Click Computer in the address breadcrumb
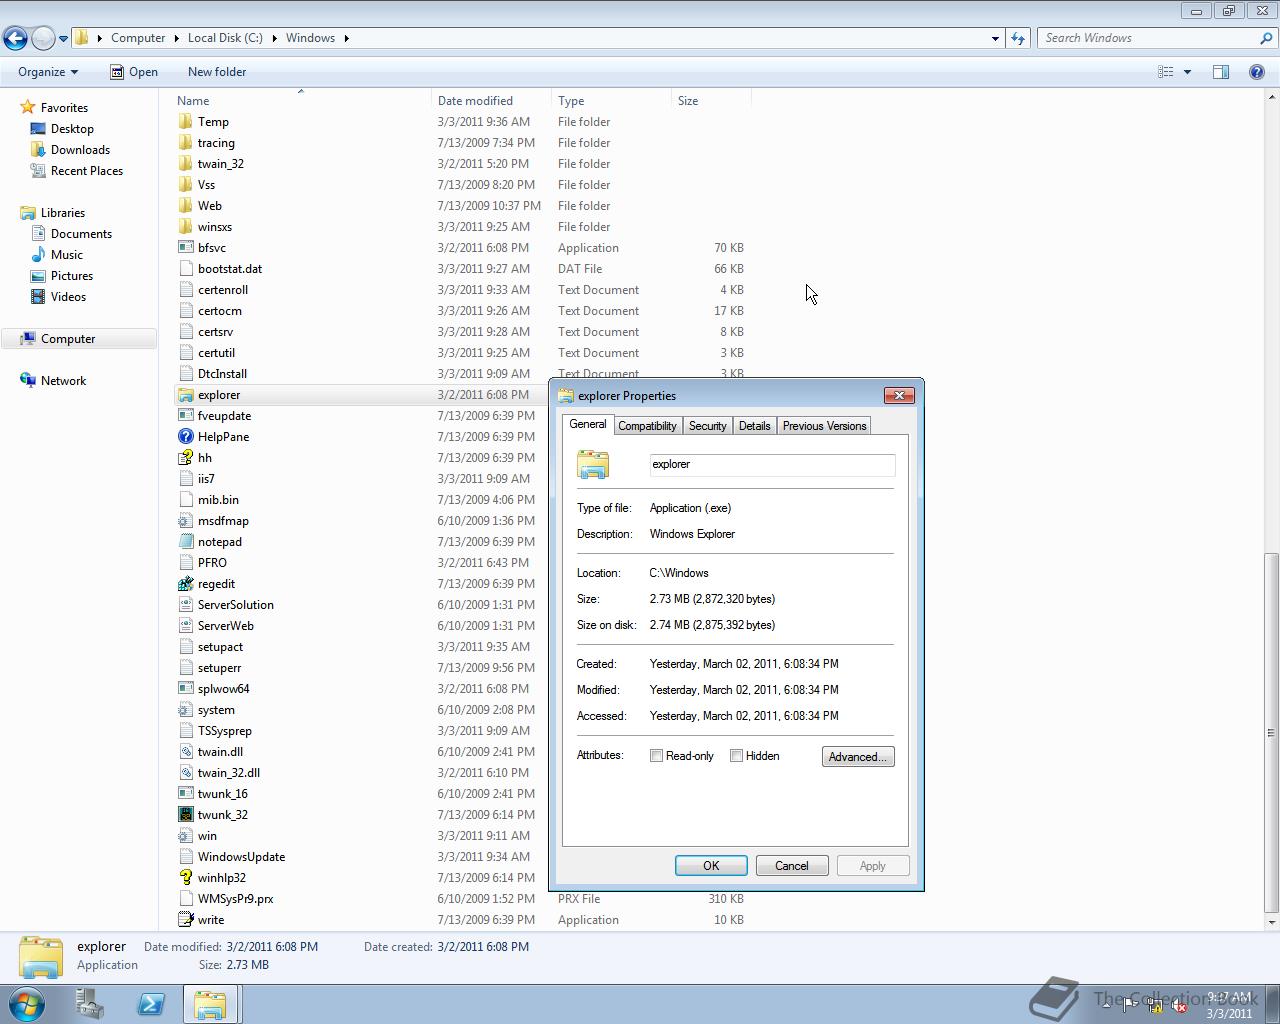Viewport: 1280px width, 1024px height. (138, 38)
